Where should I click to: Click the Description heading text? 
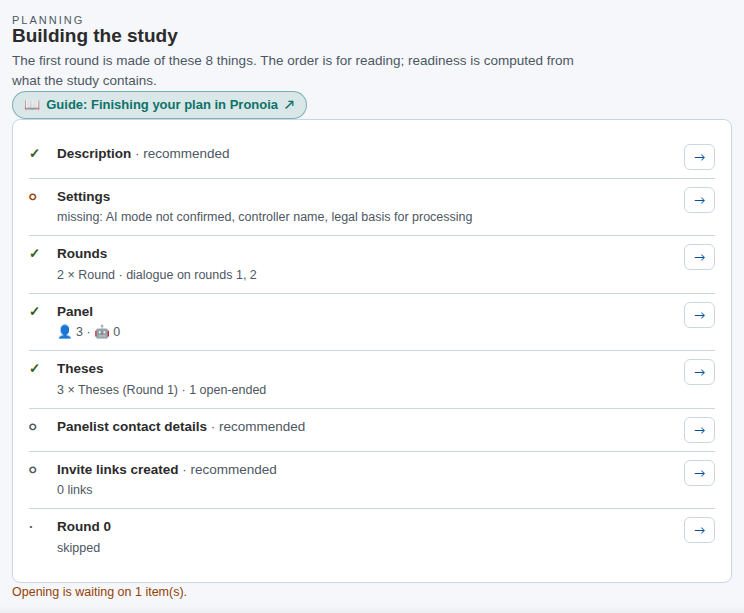pos(94,154)
